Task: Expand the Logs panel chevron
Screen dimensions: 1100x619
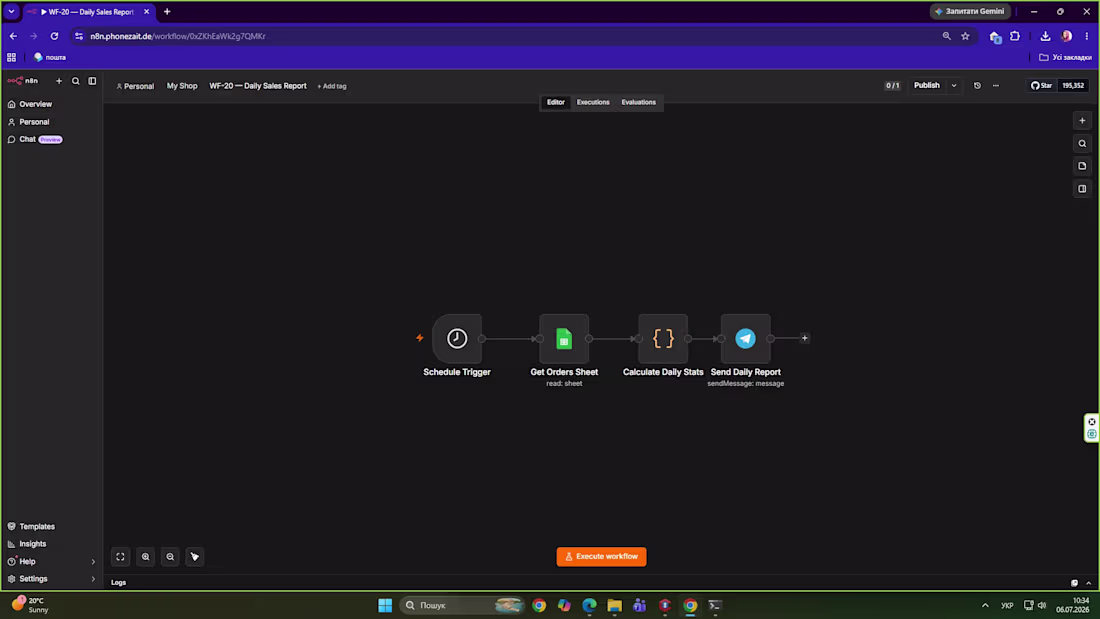Action: point(1089,583)
